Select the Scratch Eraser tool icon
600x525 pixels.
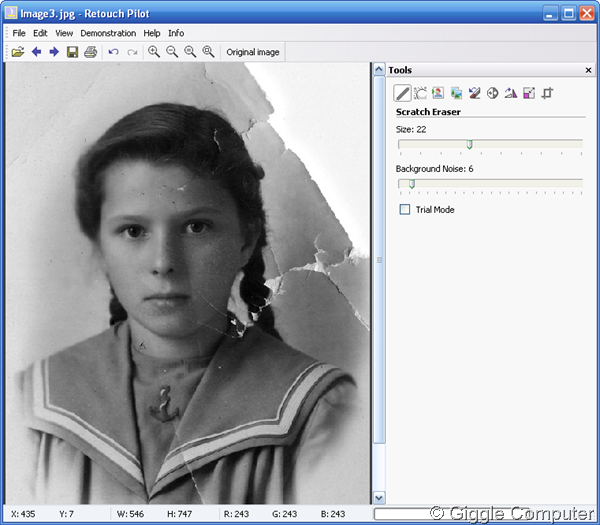(402, 93)
